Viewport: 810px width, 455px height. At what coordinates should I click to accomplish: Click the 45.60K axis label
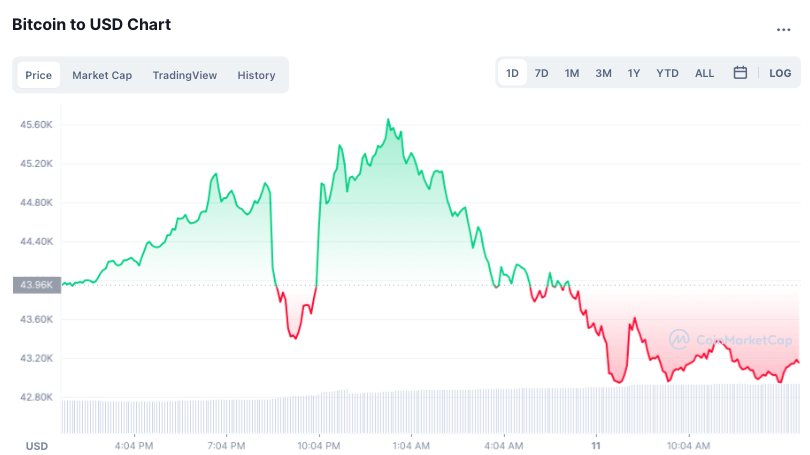click(x=36, y=124)
